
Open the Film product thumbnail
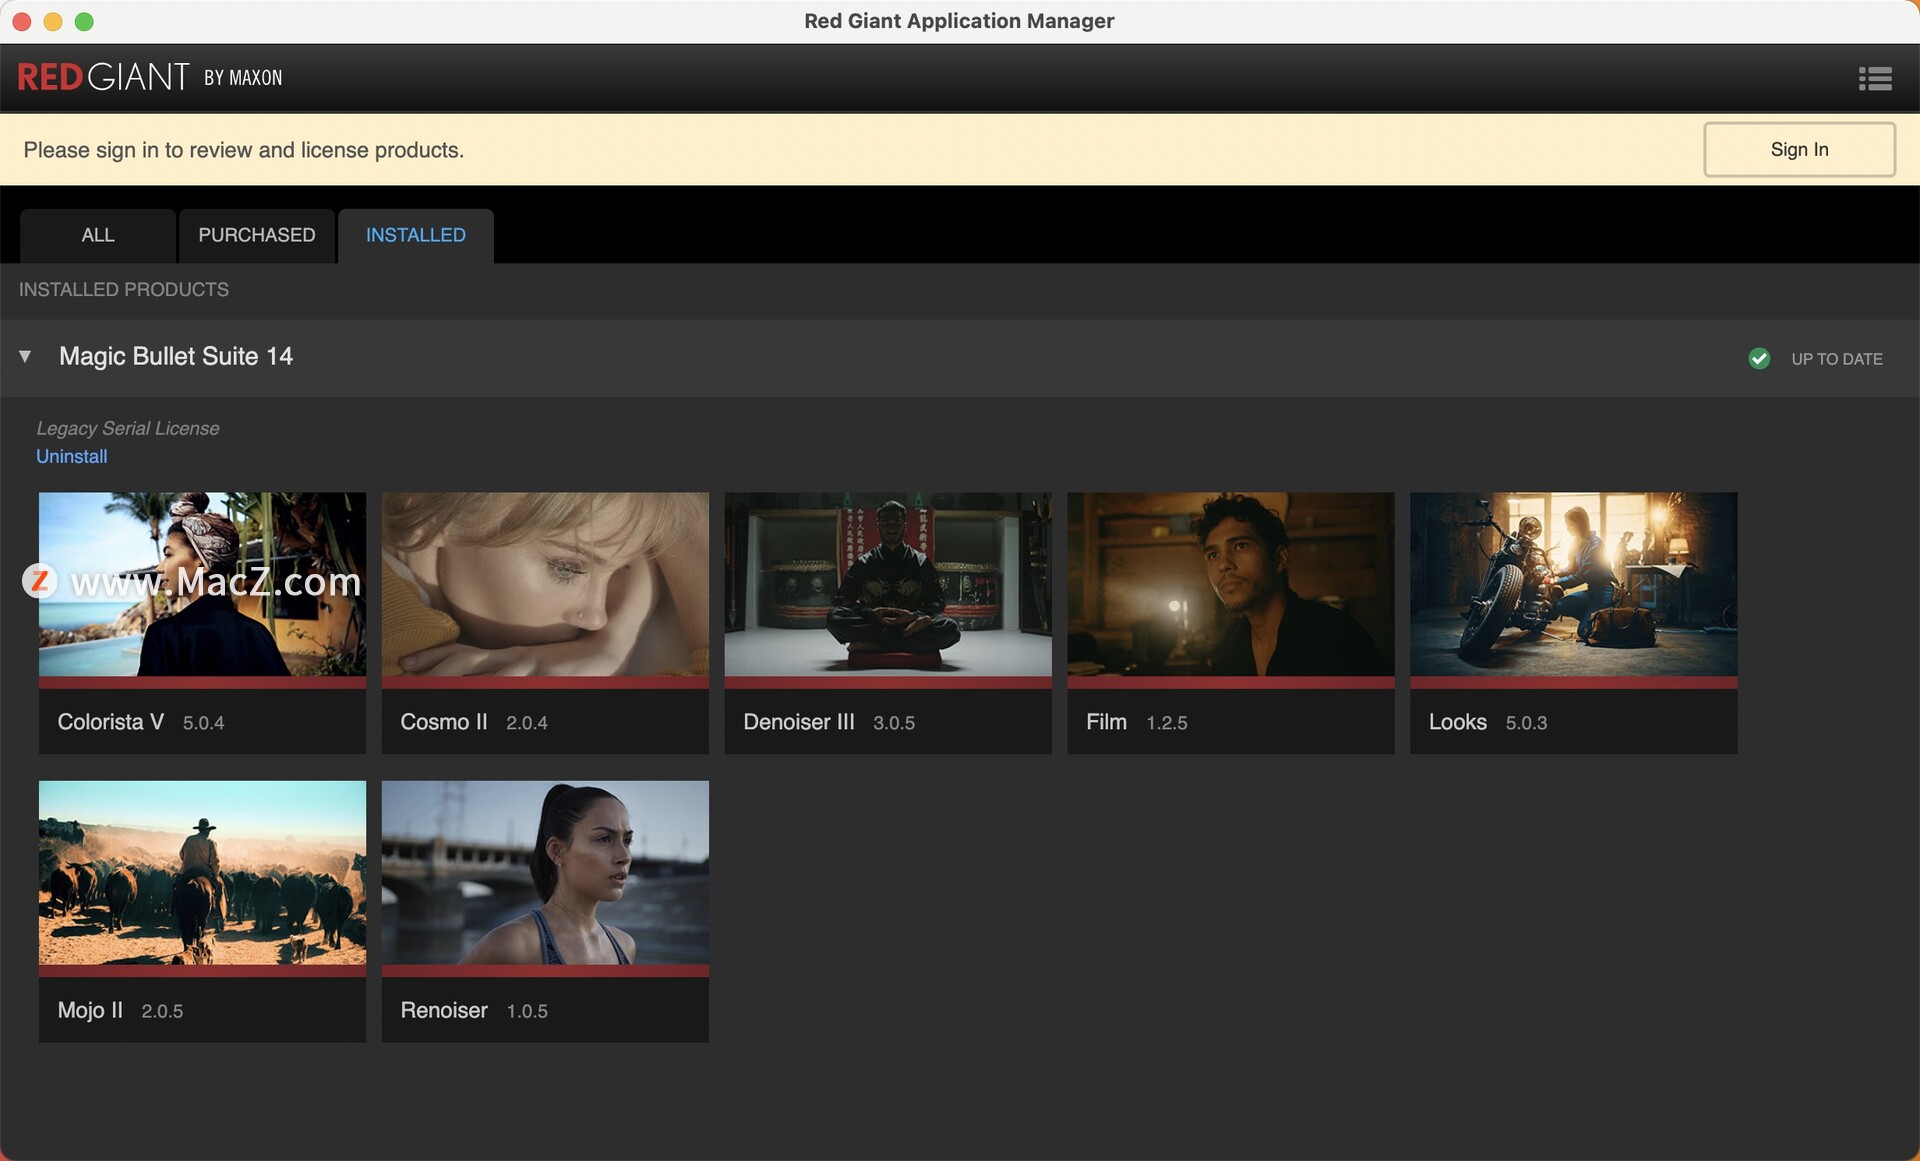coord(1231,584)
